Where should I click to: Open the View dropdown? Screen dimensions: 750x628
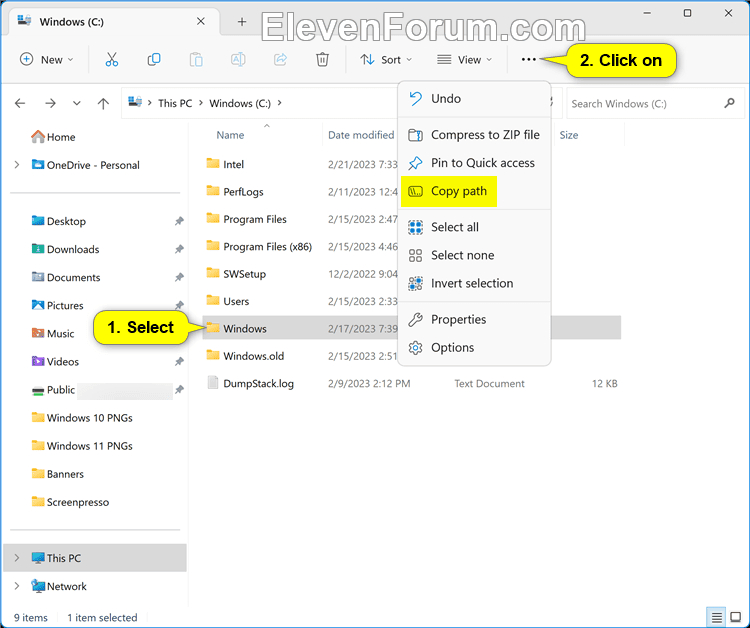point(464,60)
